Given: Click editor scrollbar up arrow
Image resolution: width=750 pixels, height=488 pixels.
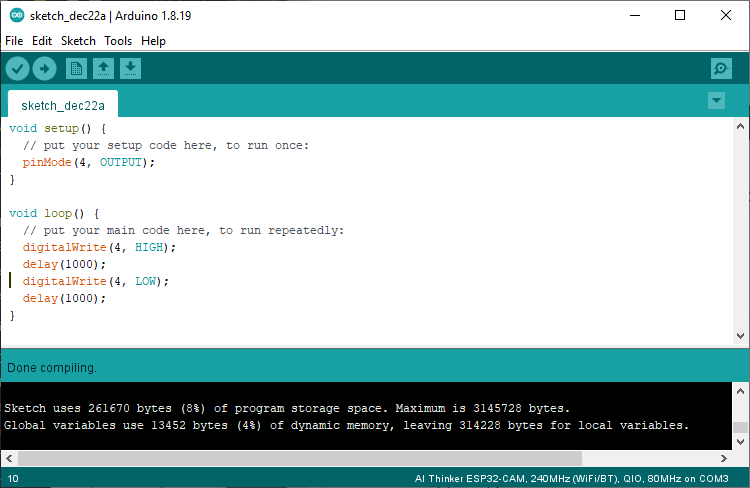Looking at the screenshot, I should [x=740, y=126].
